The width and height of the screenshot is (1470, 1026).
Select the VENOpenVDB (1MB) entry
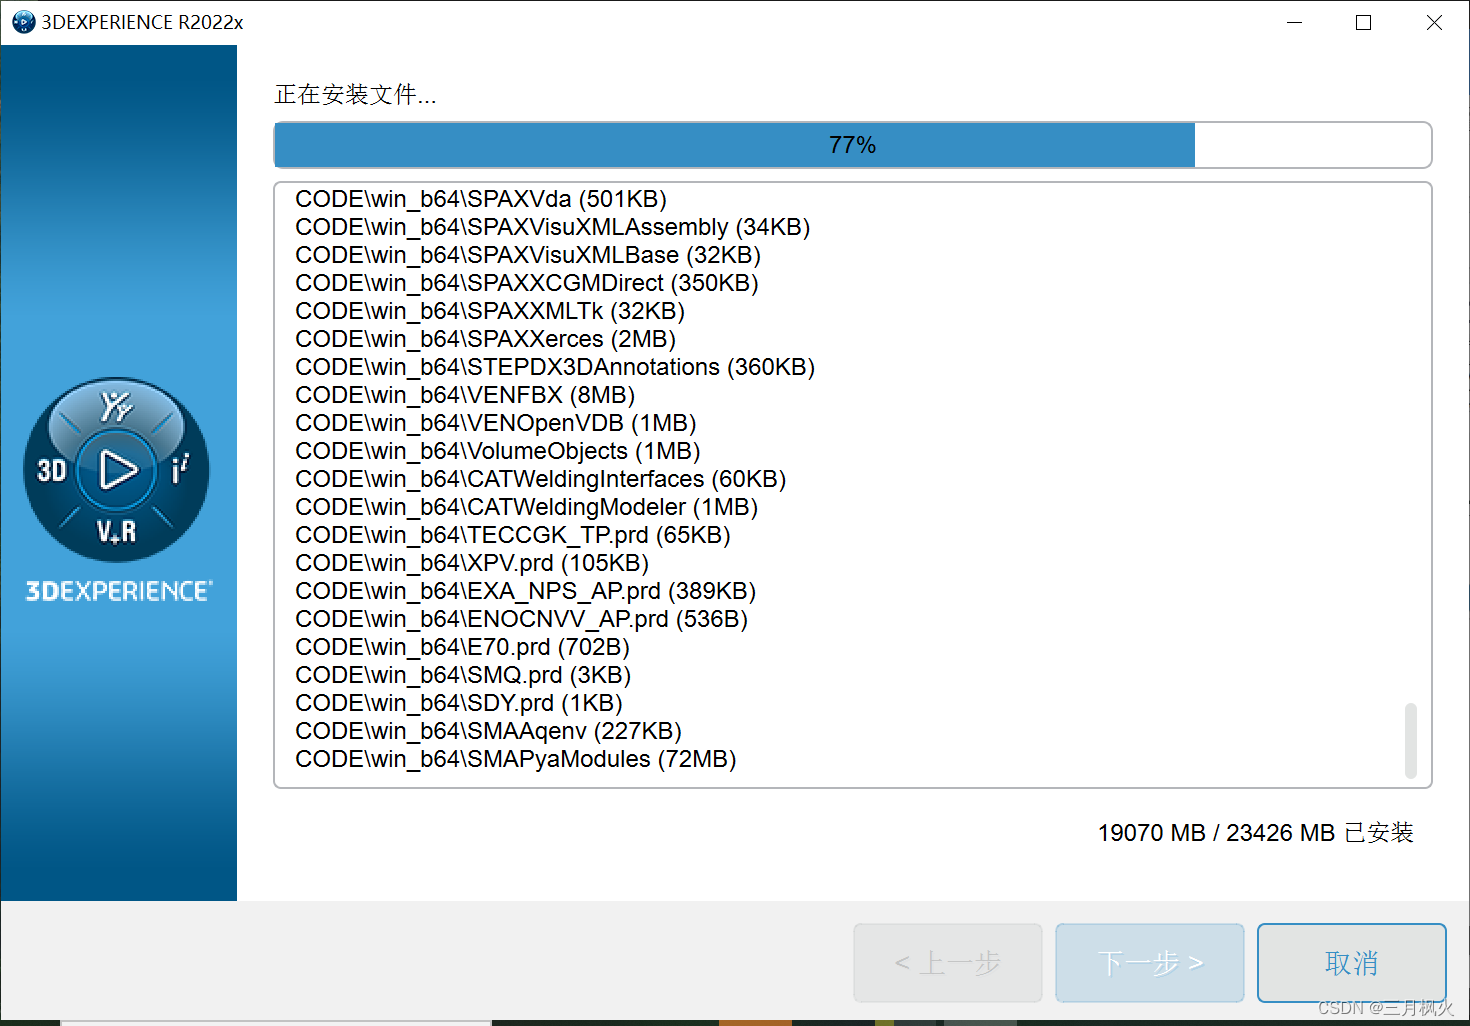pyautogui.click(x=496, y=423)
